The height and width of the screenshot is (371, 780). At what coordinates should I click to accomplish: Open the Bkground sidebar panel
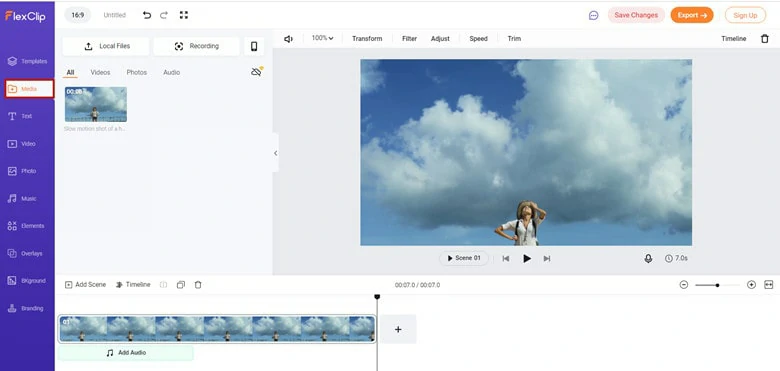(x=26, y=281)
